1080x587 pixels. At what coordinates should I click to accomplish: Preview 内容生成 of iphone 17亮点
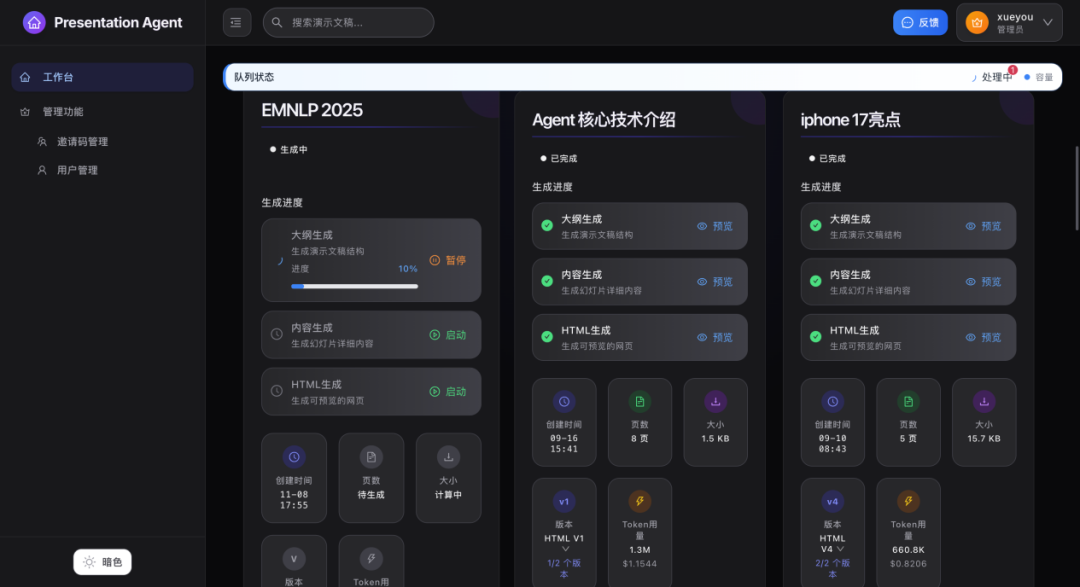(x=984, y=282)
